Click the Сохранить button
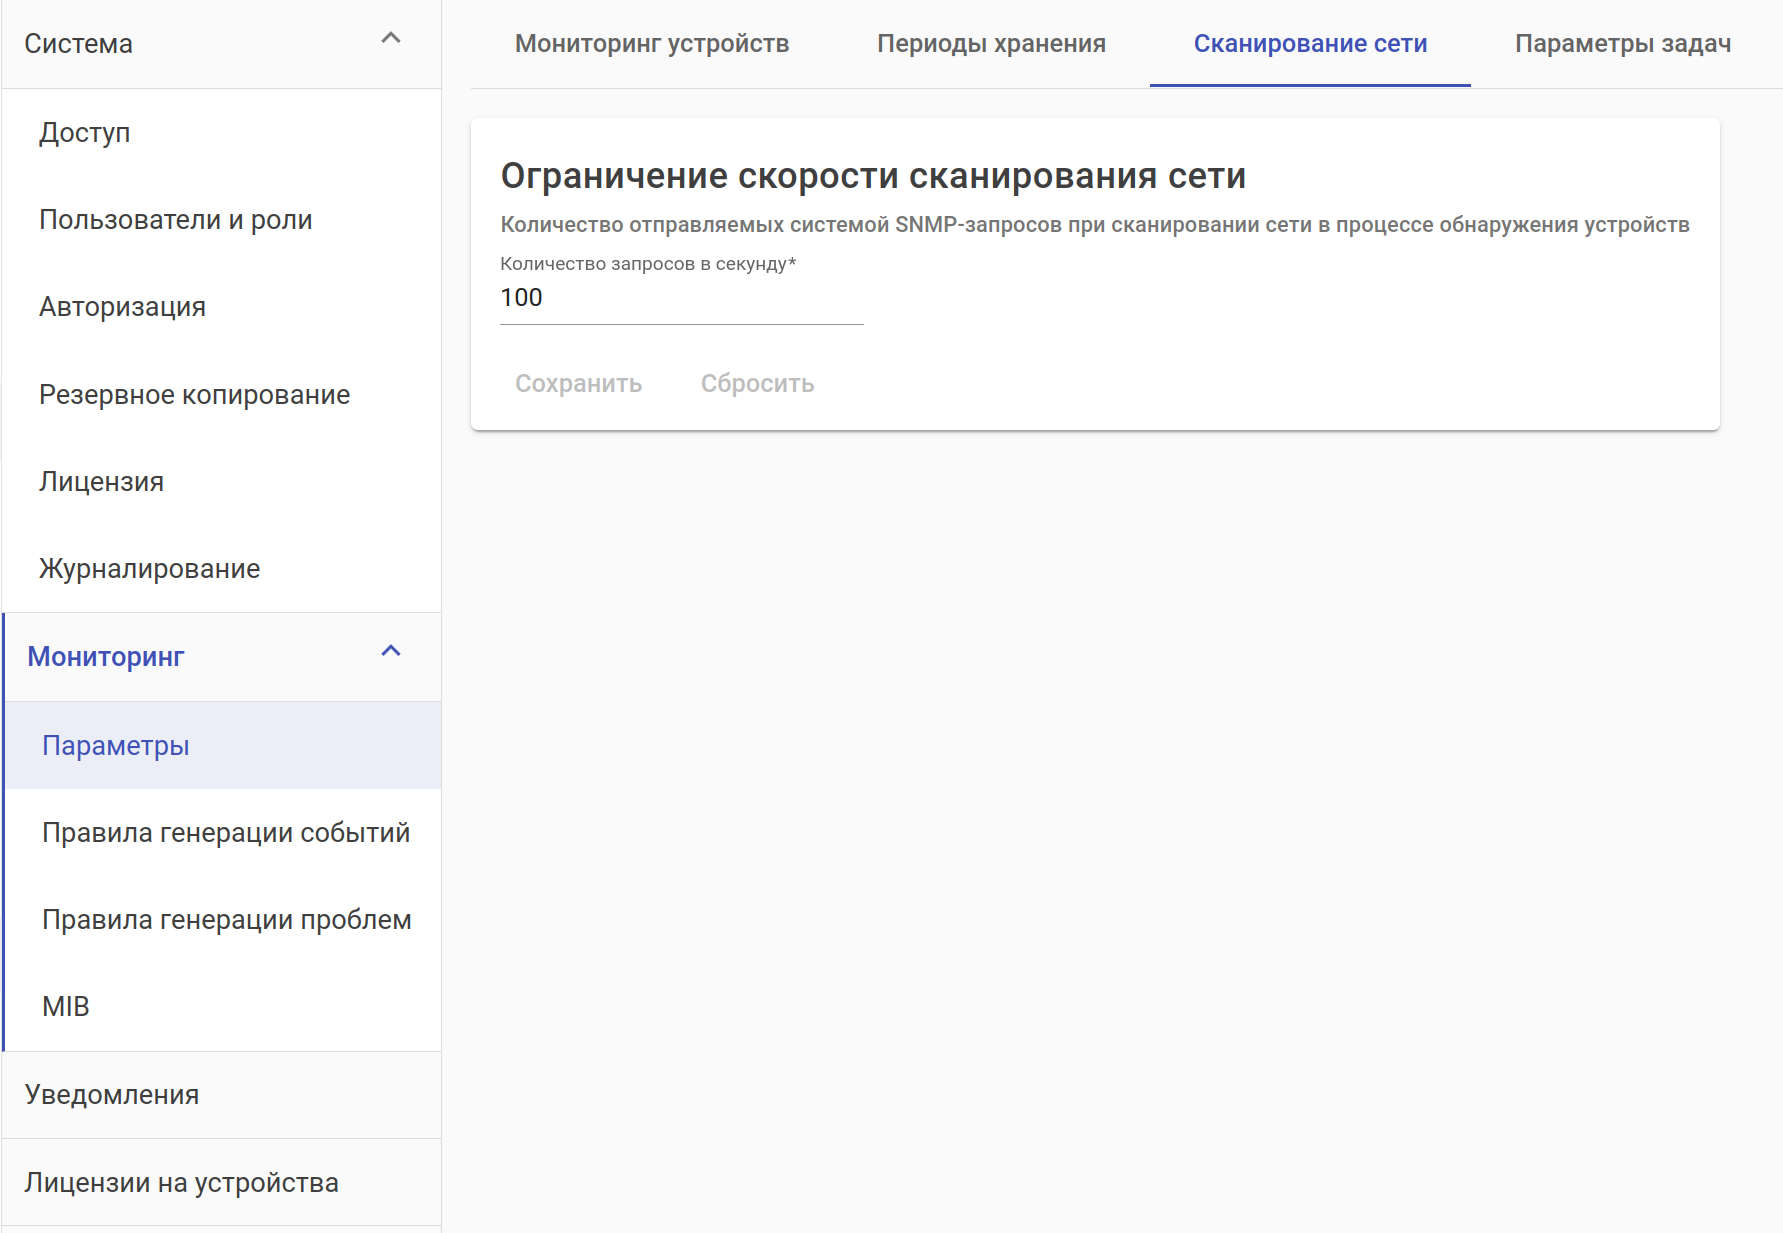The width and height of the screenshot is (1783, 1233). point(578,384)
